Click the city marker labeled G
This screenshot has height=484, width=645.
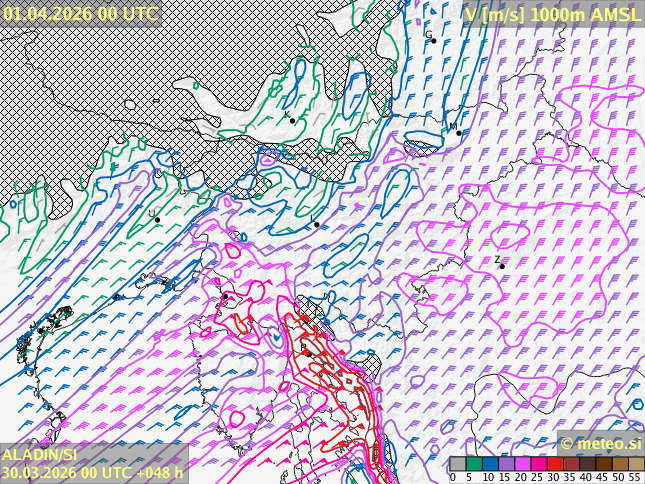point(433,40)
